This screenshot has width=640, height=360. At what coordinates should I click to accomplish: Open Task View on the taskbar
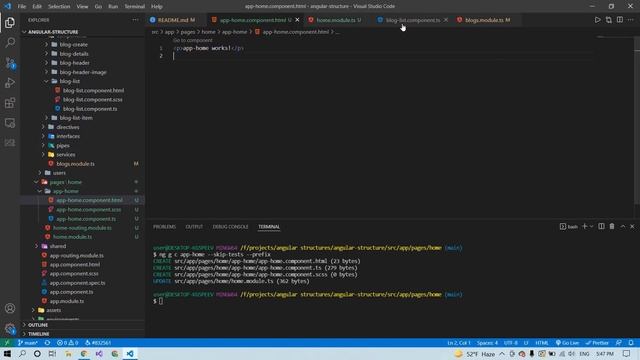point(52,353)
